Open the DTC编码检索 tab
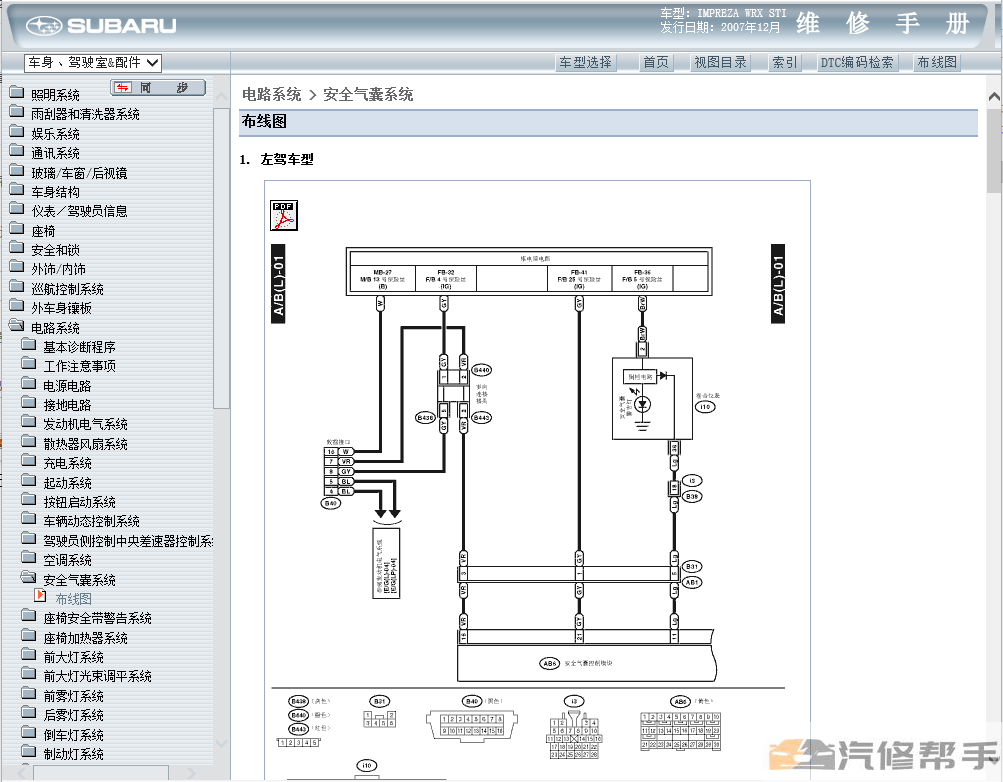This screenshot has width=1003, height=782. coord(857,62)
